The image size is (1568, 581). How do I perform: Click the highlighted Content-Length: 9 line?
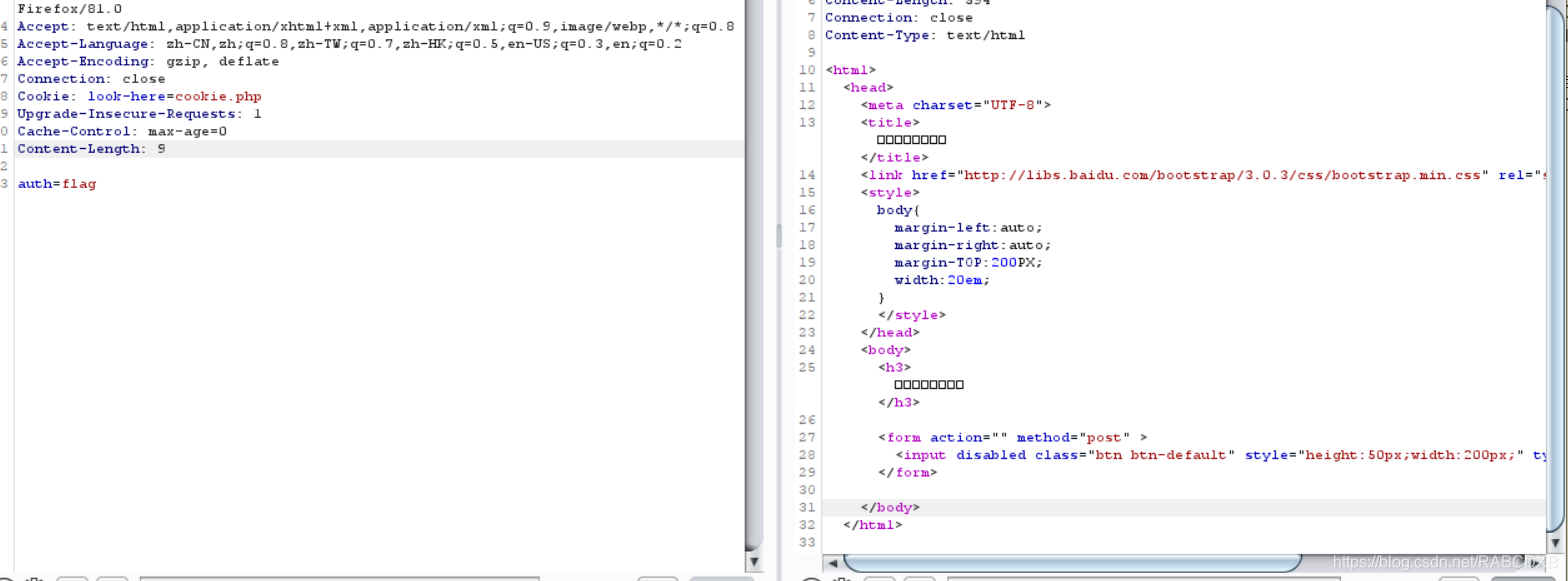click(x=380, y=149)
